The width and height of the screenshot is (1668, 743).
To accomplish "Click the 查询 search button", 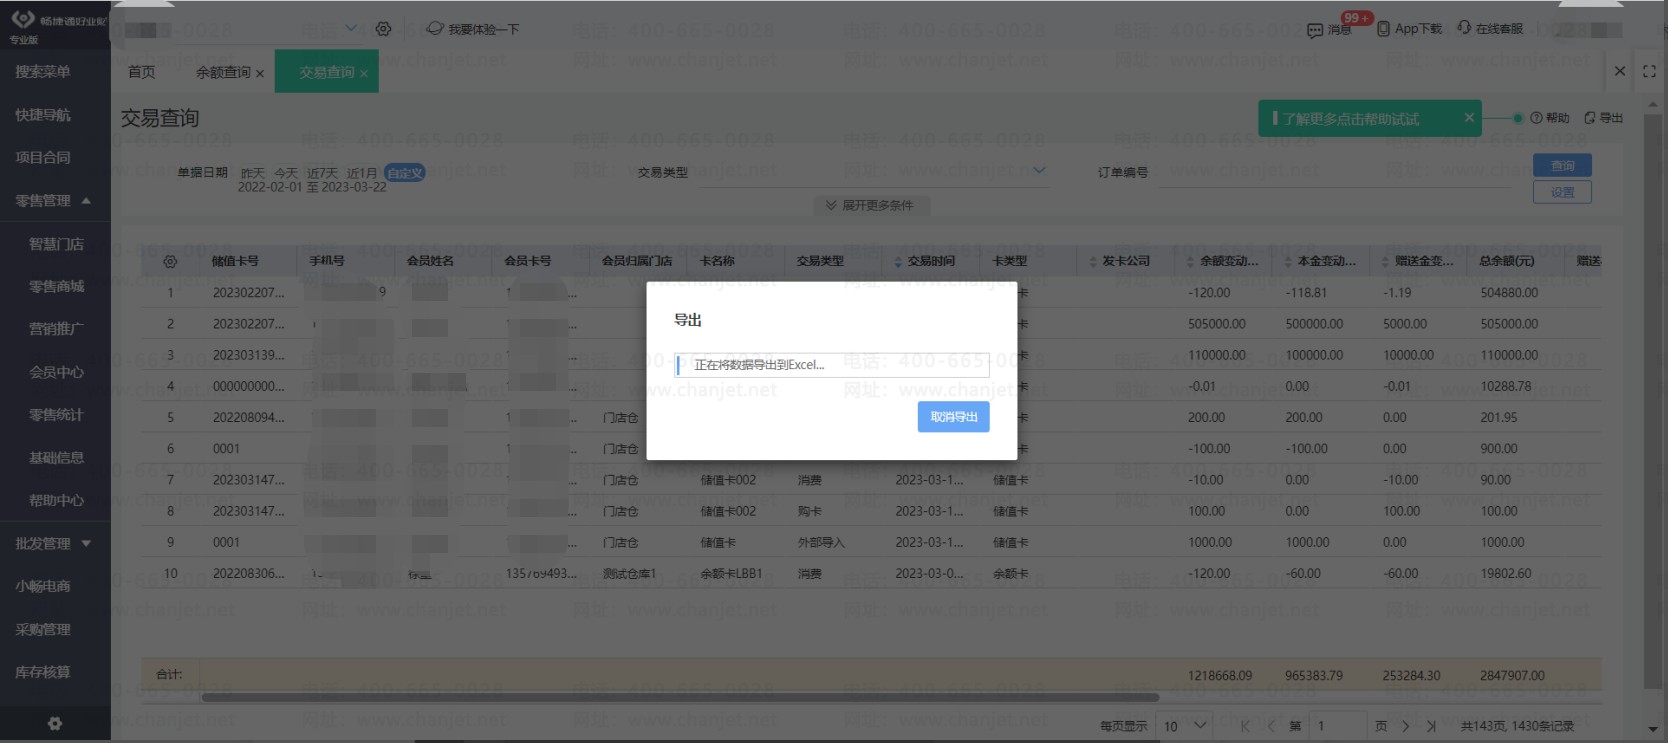I will (1562, 166).
